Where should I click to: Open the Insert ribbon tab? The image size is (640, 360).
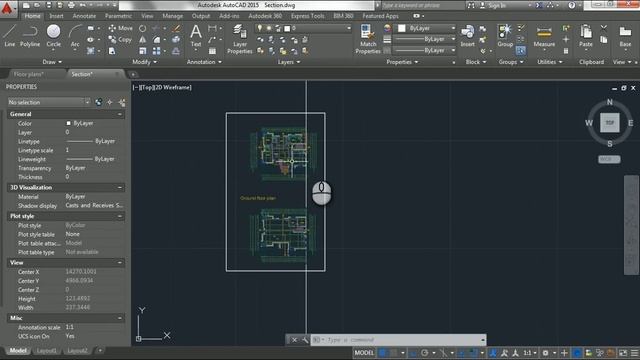(x=56, y=16)
